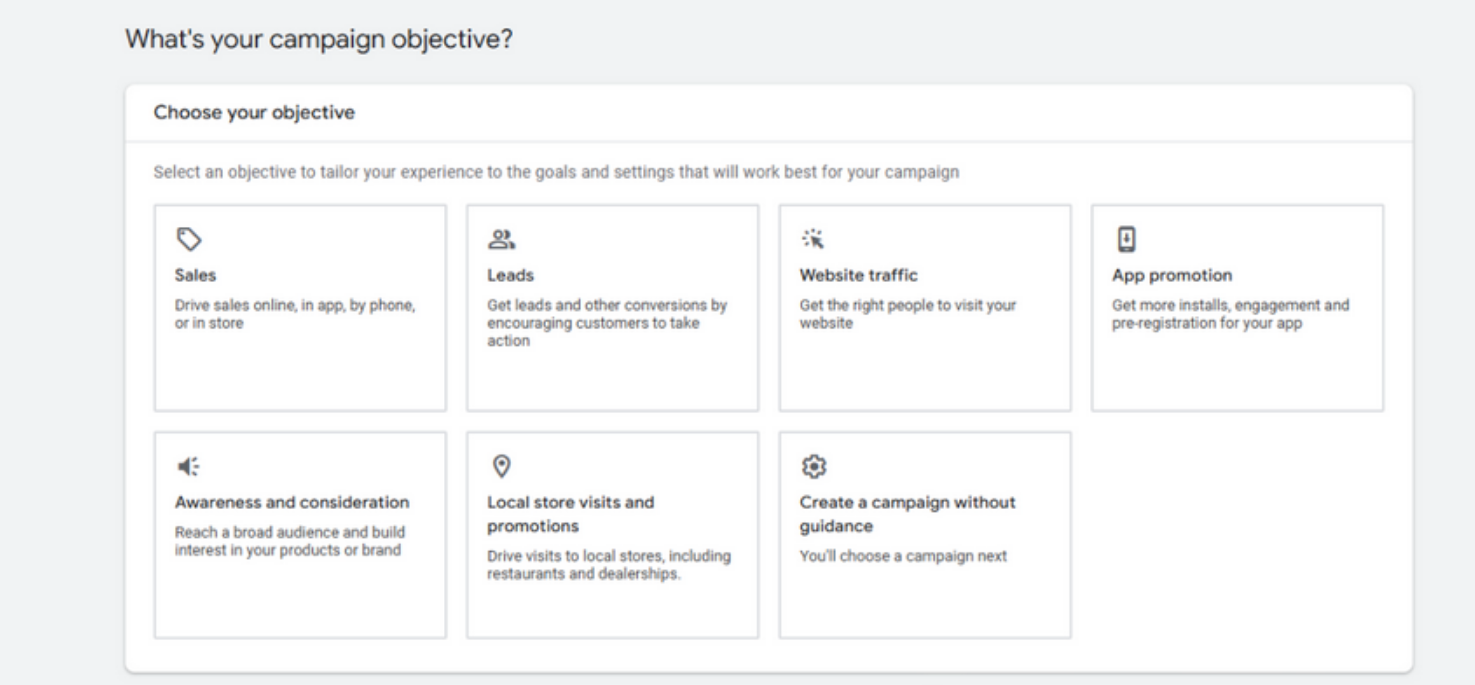Click "Reach a broad audience" description text
The height and width of the screenshot is (685, 1475).
[x=290, y=541]
